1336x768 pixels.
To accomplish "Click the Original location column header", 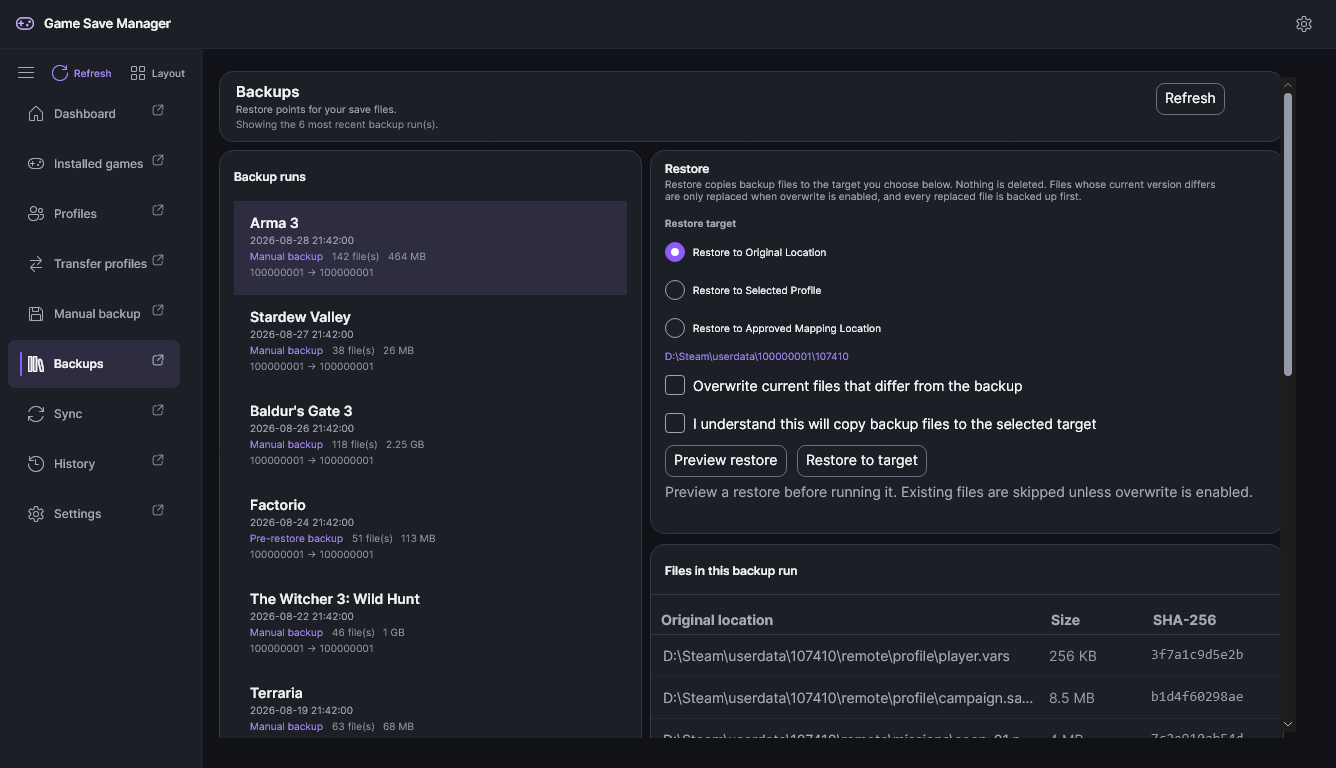I will [x=717, y=620].
